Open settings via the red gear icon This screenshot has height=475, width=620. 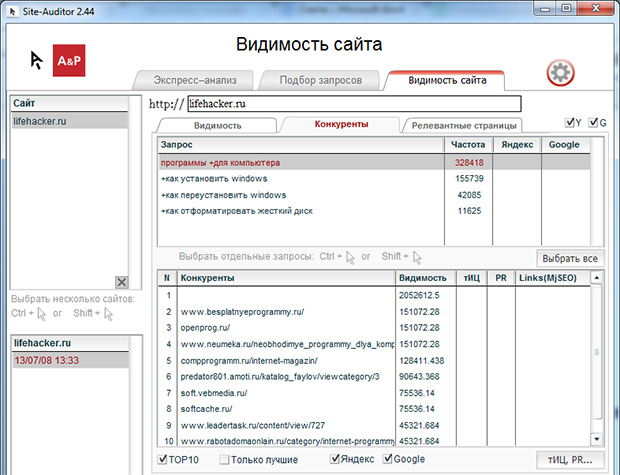point(560,73)
